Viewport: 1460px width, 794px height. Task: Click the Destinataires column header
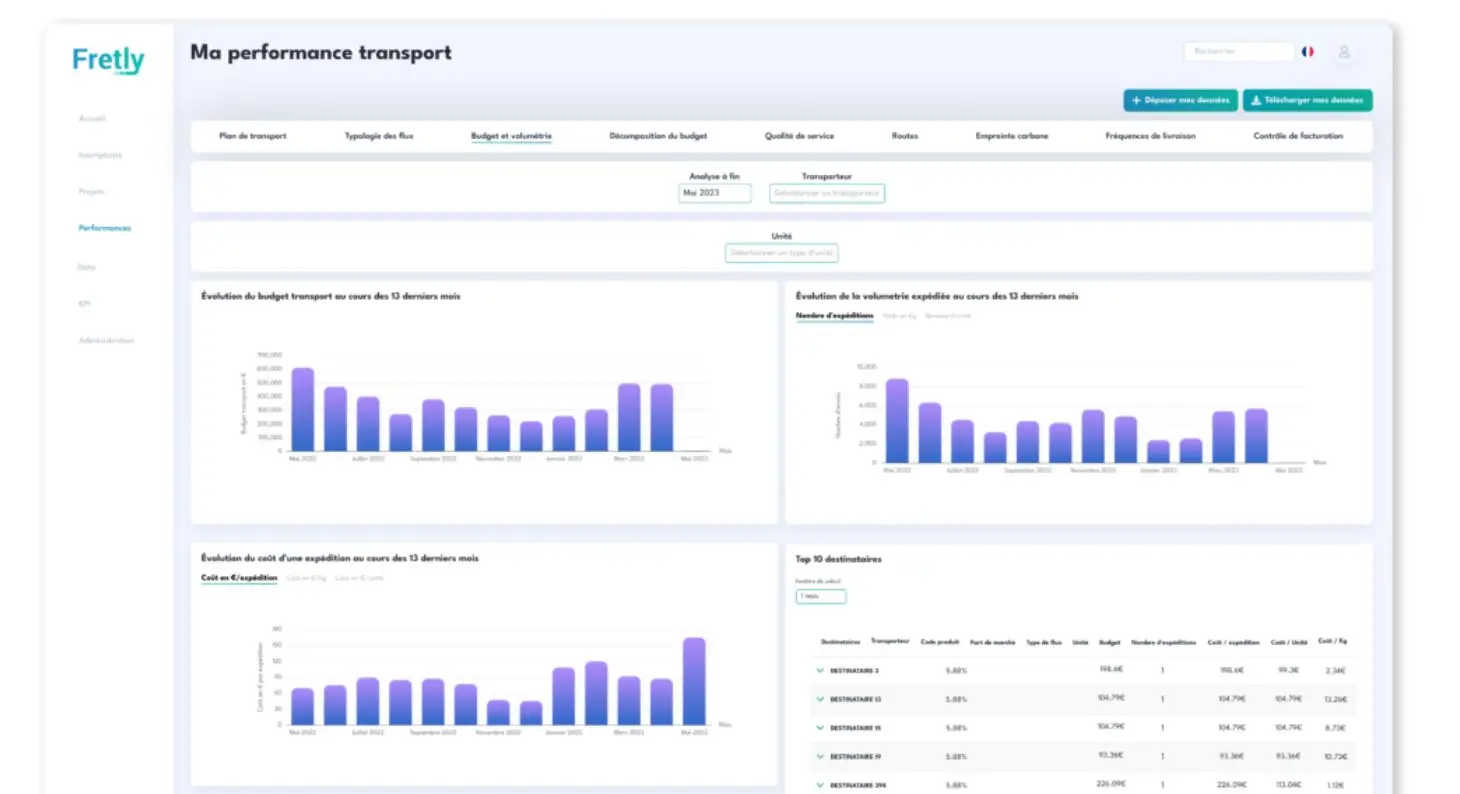(x=841, y=642)
